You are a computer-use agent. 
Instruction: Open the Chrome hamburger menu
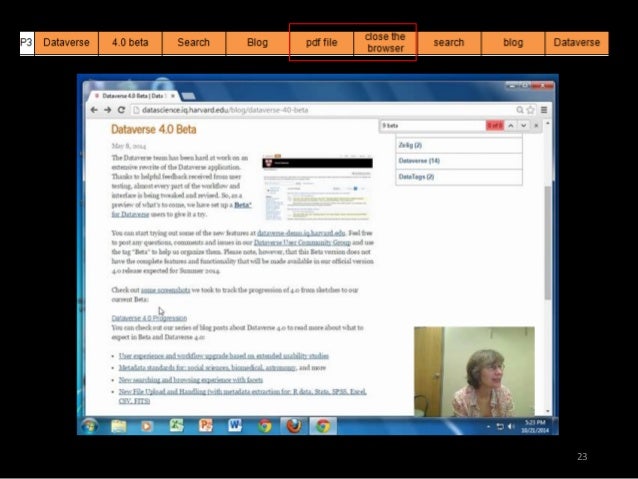(x=544, y=110)
